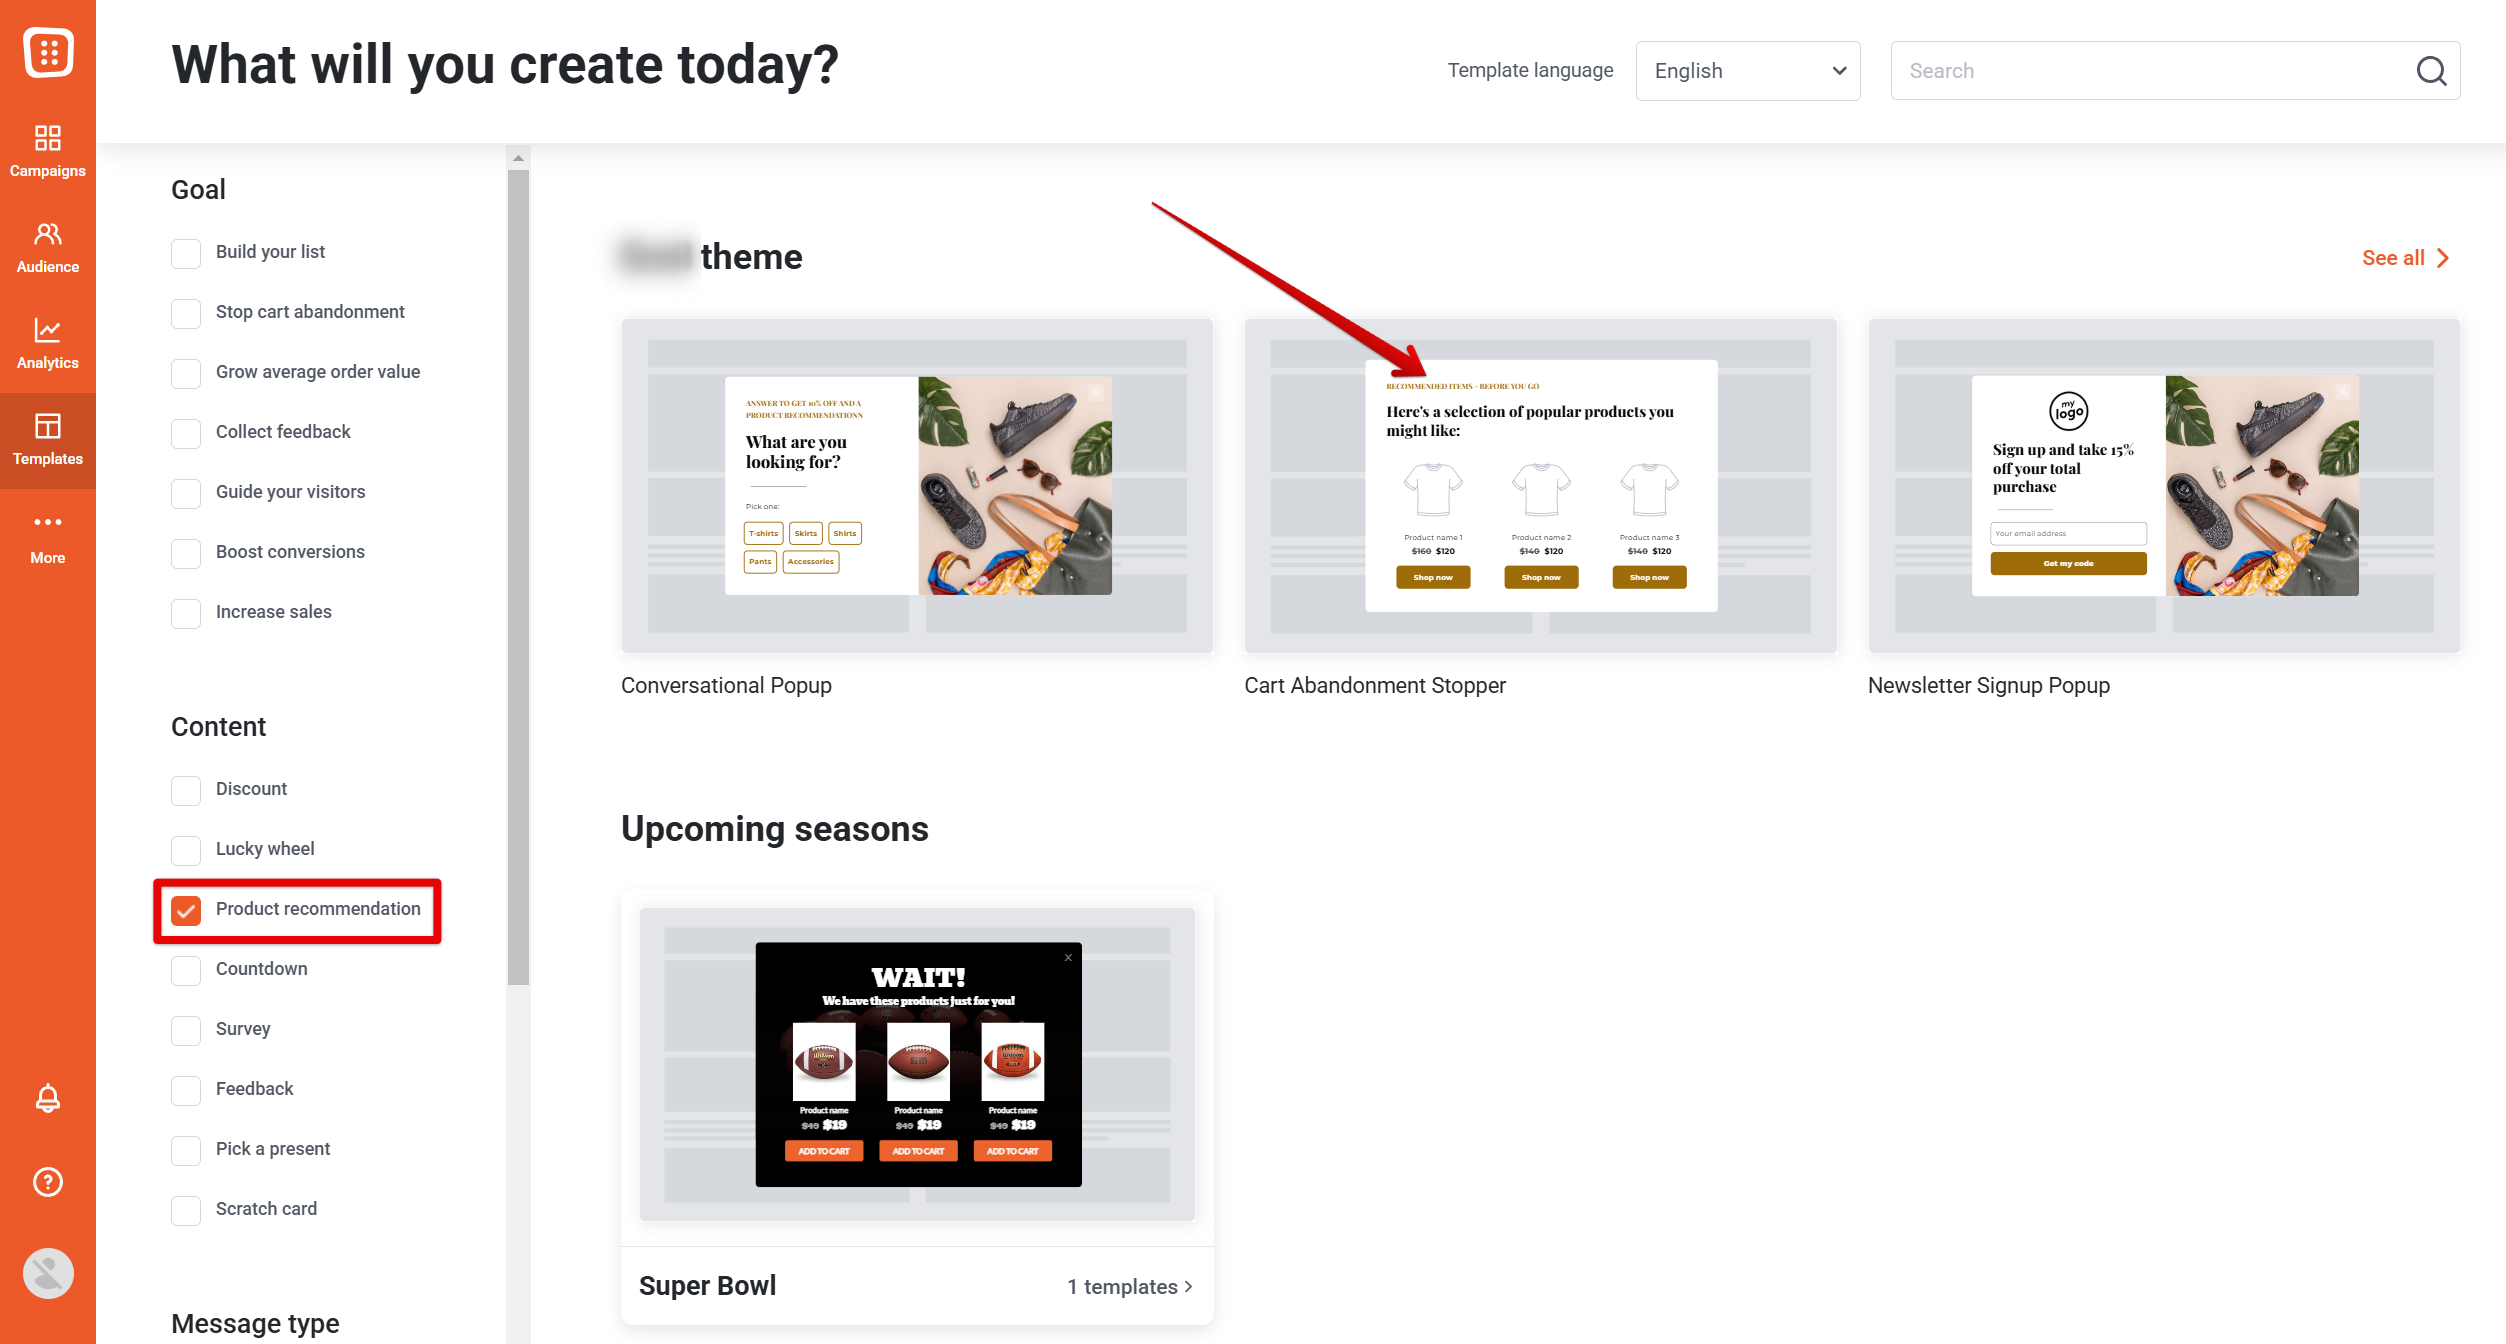Image resolution: width=2506 pixels, height=1344 pixels.
Task: Click the search magnifier icon
Action: [2432, 71]
